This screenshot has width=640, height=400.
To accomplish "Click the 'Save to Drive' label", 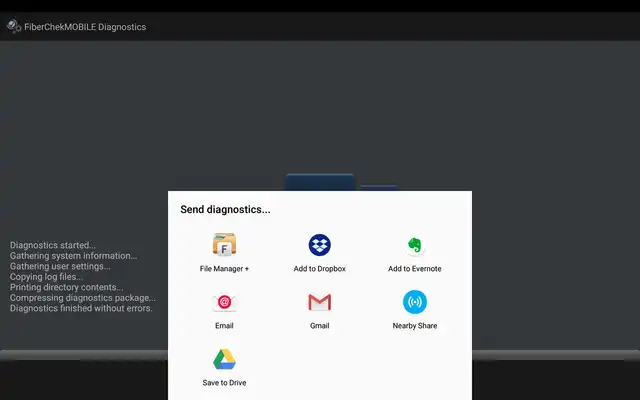I will coord(224,383).
